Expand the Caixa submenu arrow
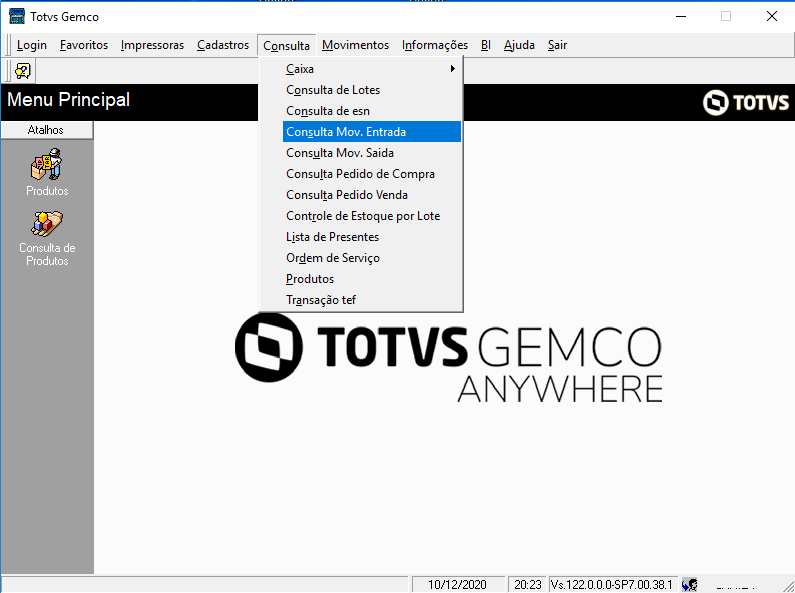The height and width of the screenshot is (593, 795). (453, 68)
